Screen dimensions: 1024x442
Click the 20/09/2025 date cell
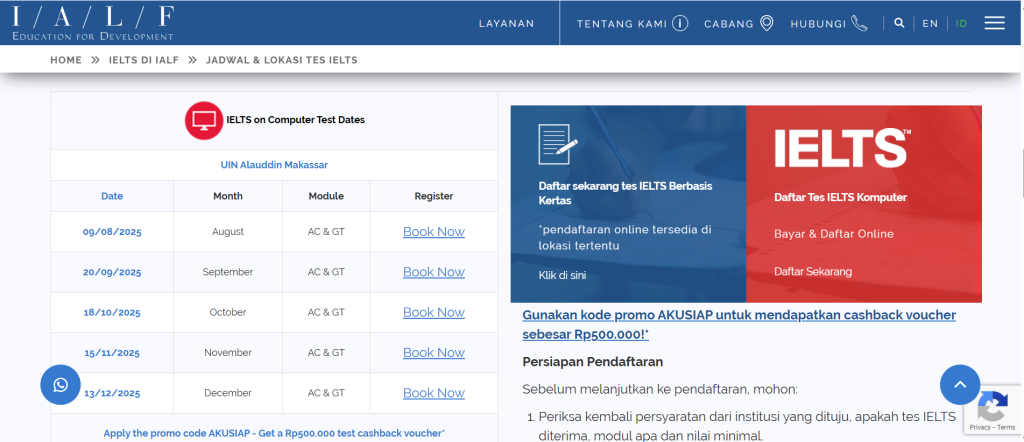(112, 272)
